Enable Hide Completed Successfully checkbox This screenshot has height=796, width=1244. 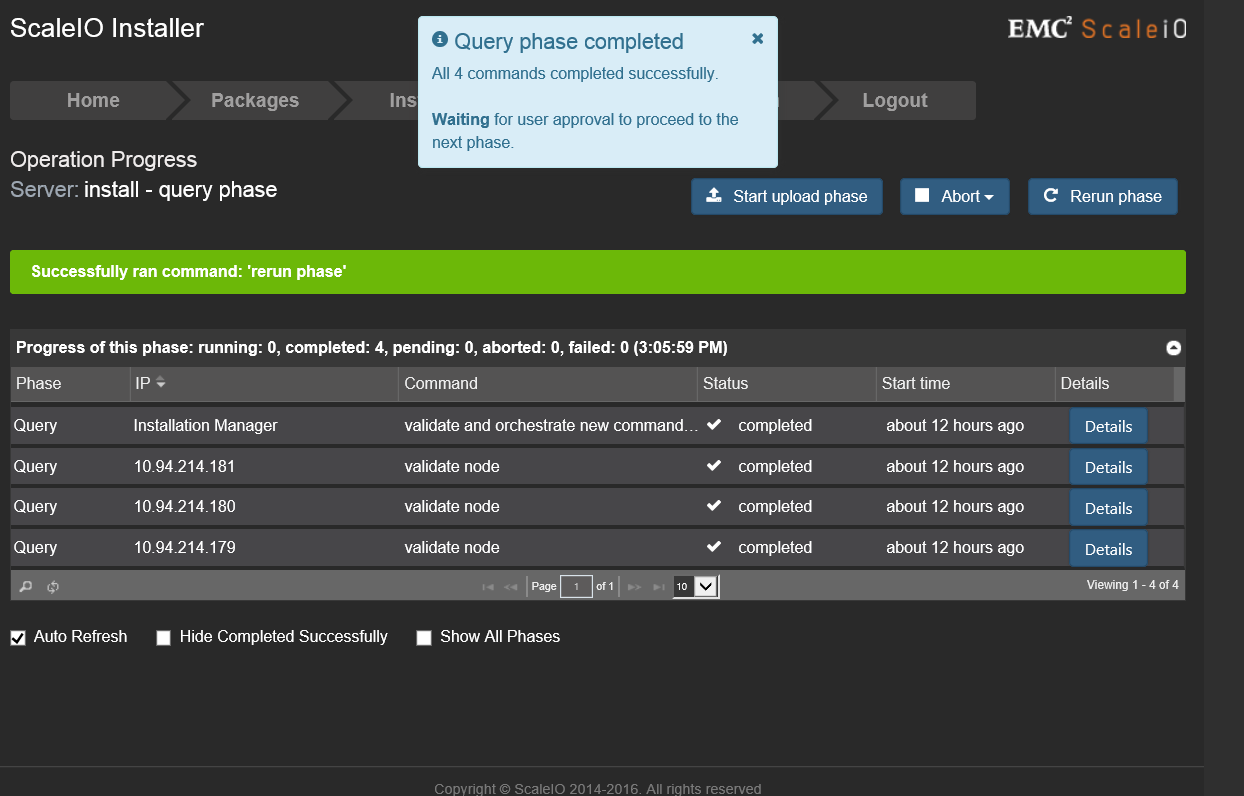click(164, 638)
